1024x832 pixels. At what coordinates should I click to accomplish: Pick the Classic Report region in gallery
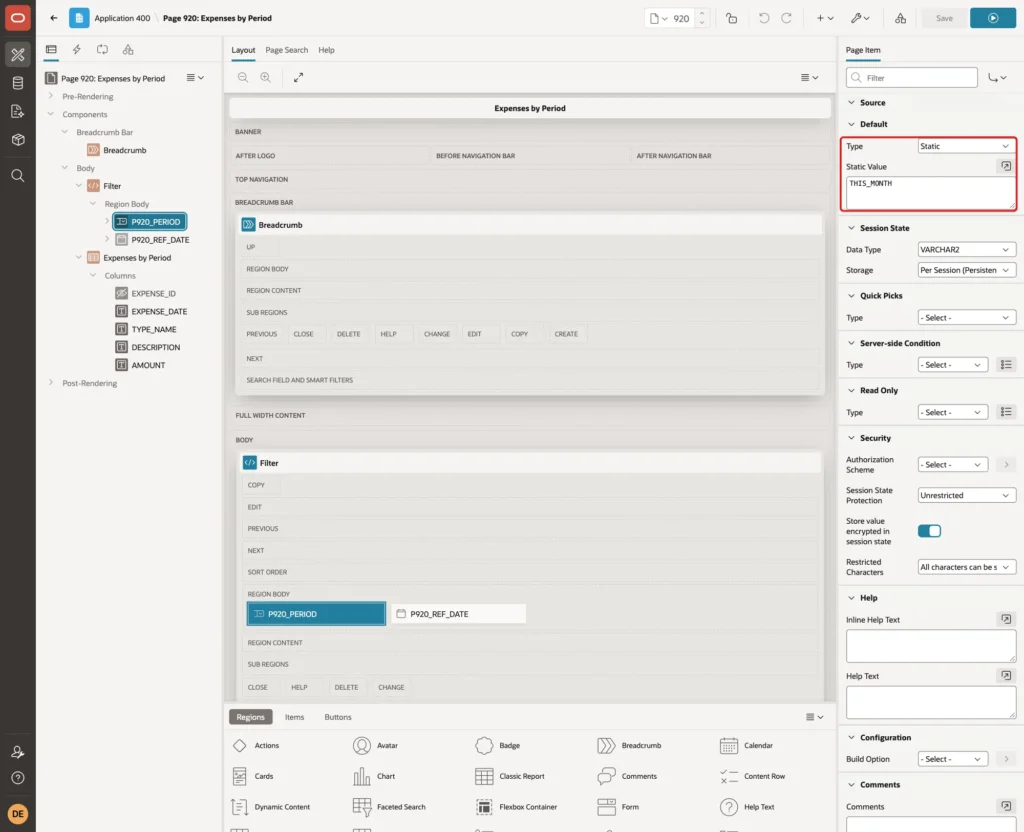[x=511, y=776]
